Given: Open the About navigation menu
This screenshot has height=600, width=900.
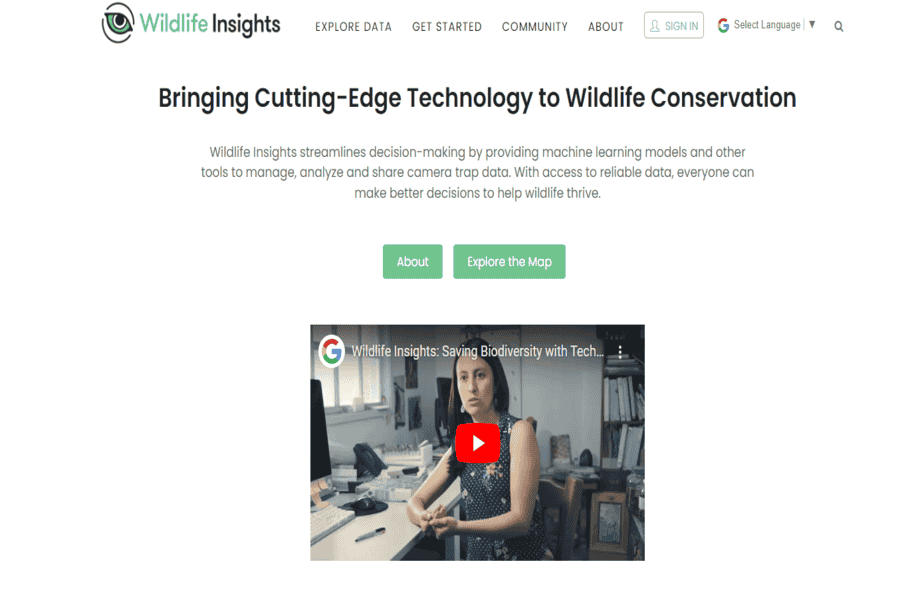Looking at the screenshot, I should [x=606, y=27].
